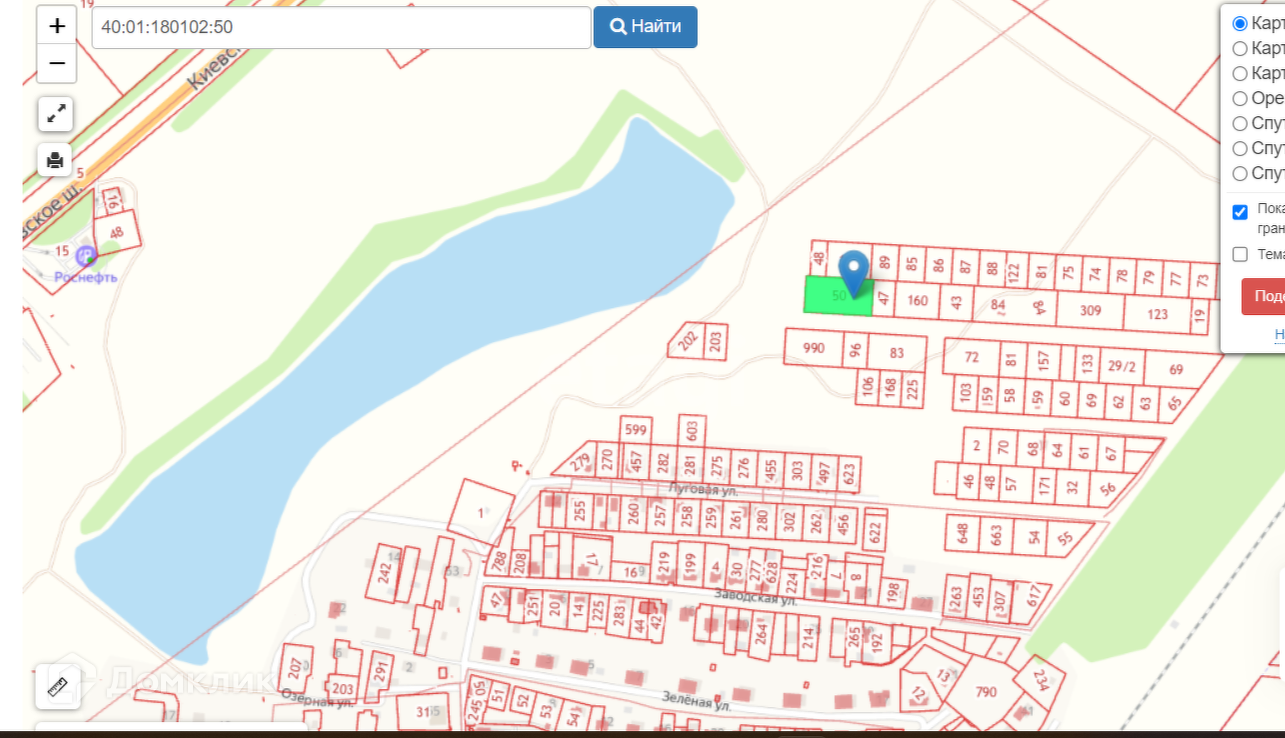Select the currently chosen Карт radio option

point(1240,23)
